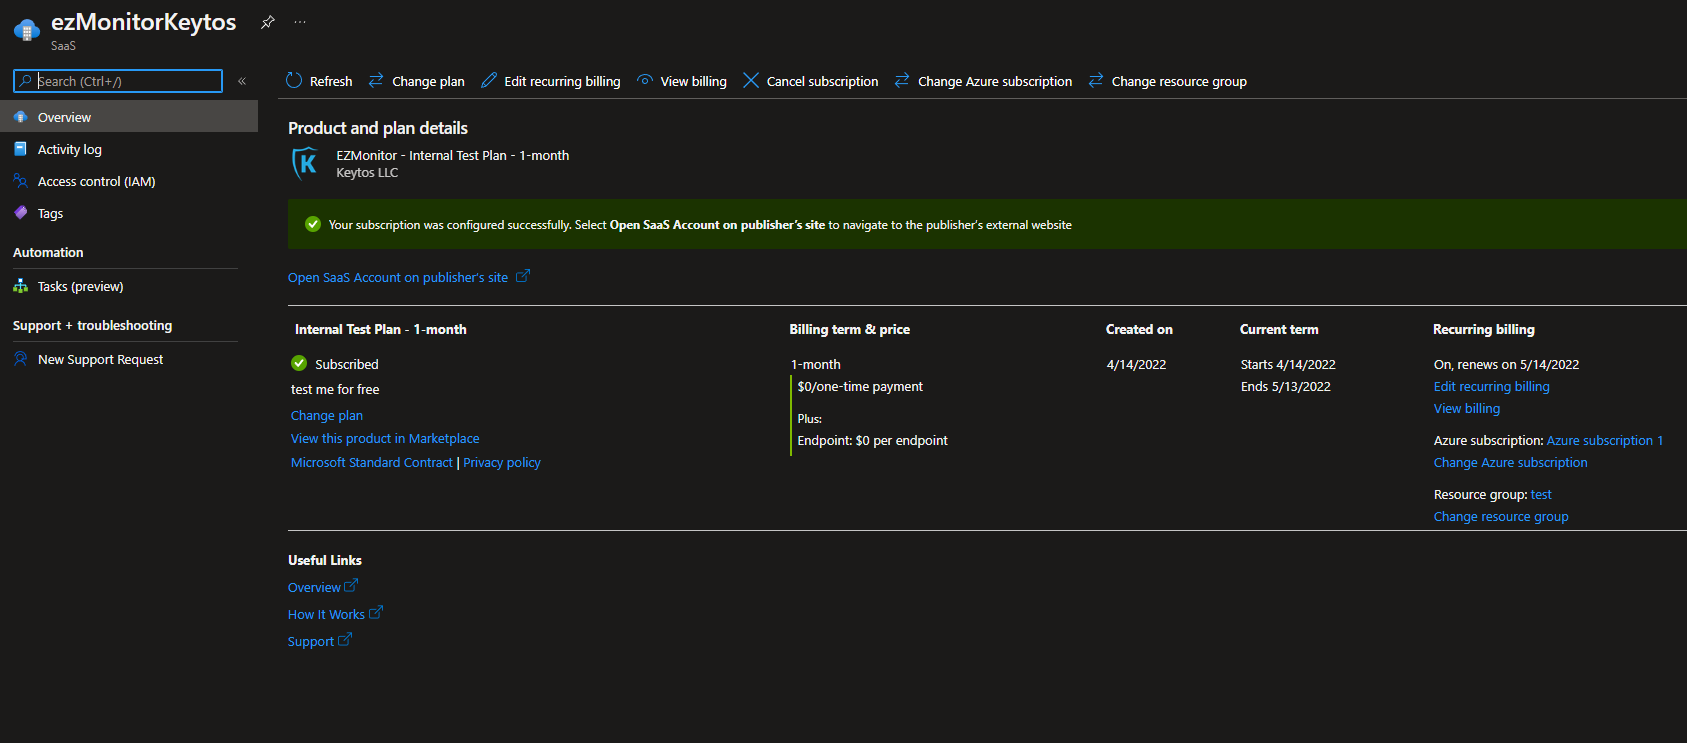Select the 'Ends 5/13/2022' text

click(x=1285, y=386)
